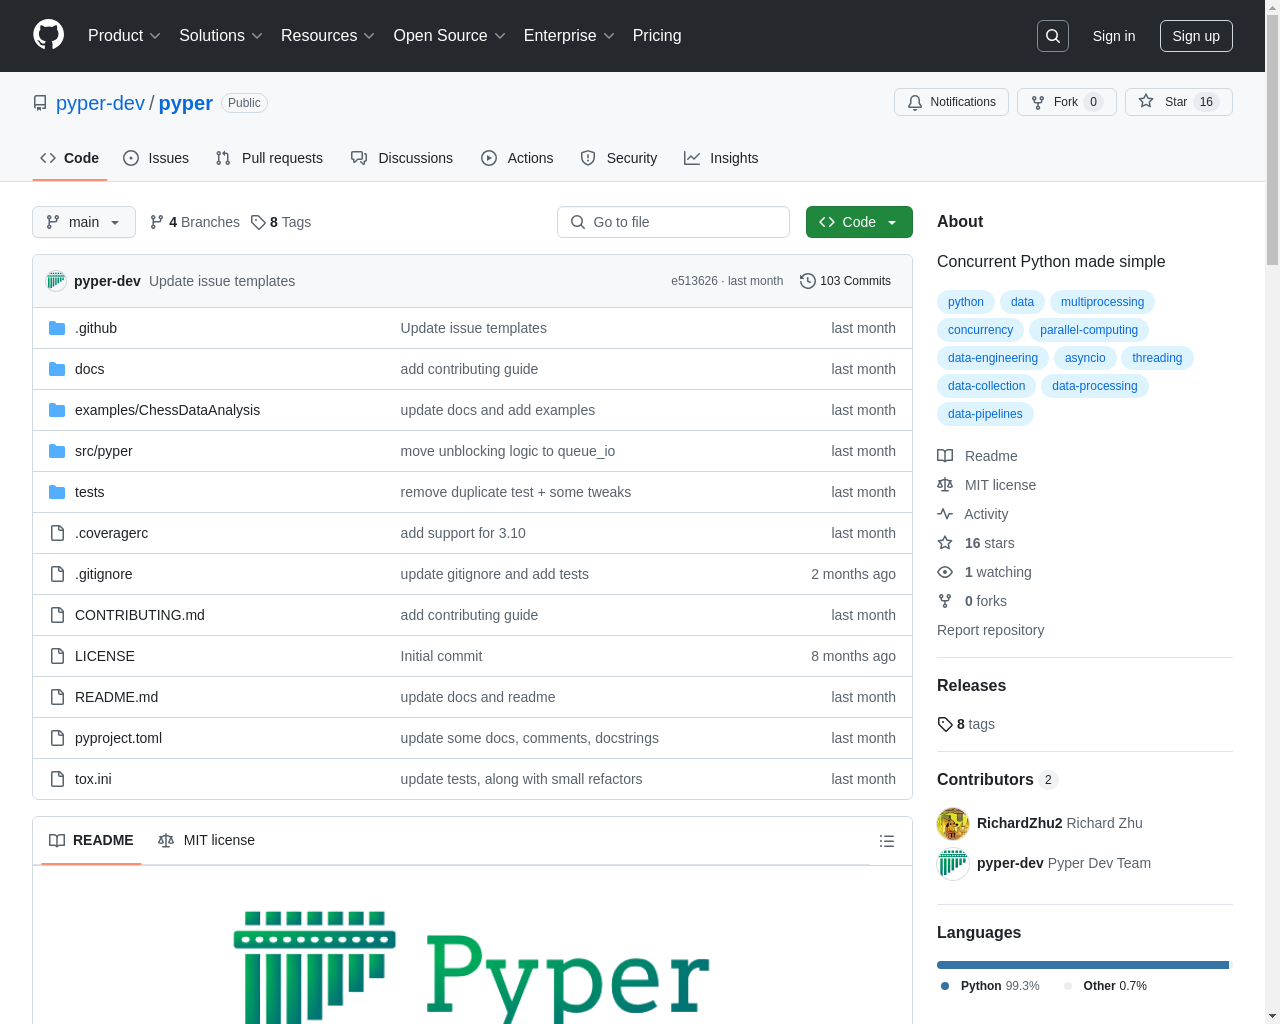Click the Notifications bell button
Screen dimensions: 1280x1024
pyautogui.click(x=951, y=102)
